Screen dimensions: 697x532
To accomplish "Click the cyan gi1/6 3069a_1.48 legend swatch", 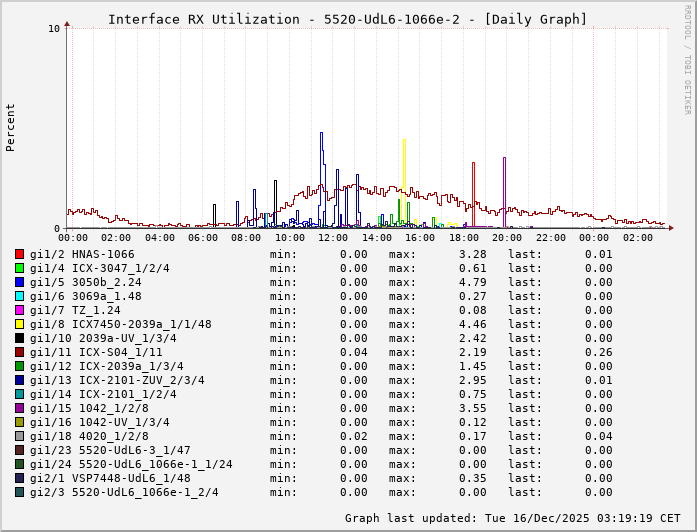I will (x=19, y=296).
